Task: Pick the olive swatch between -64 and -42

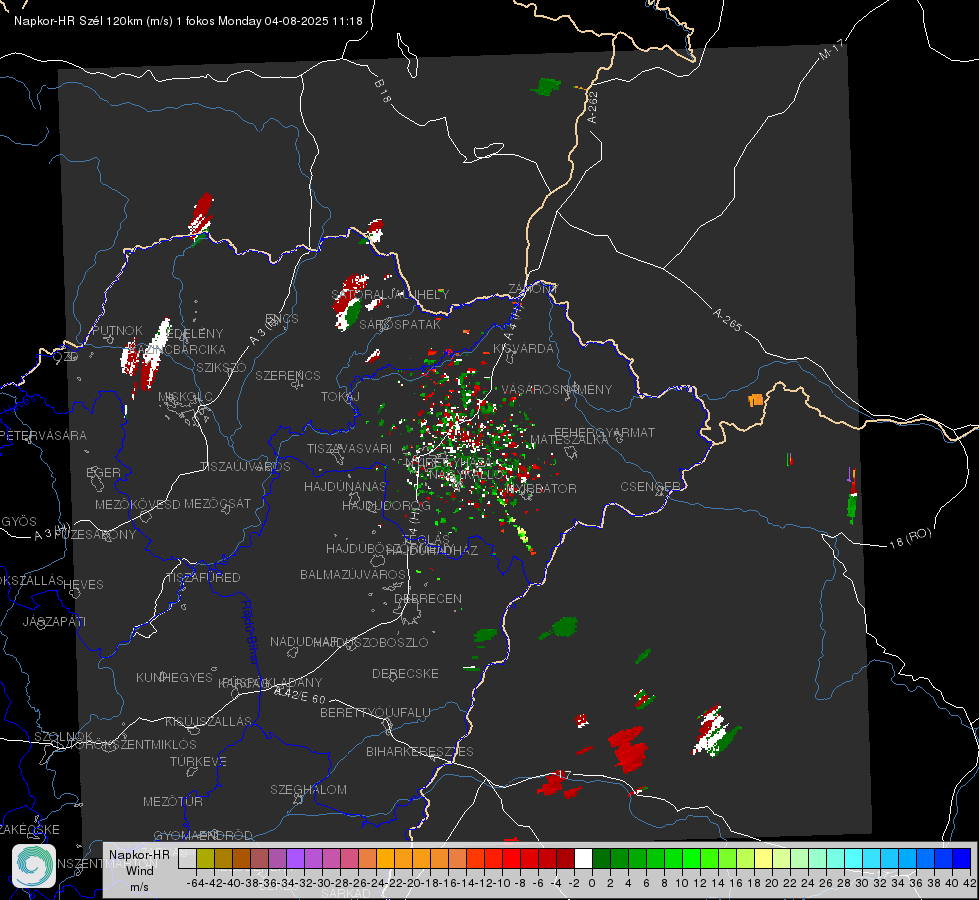Action: (205, 858)
